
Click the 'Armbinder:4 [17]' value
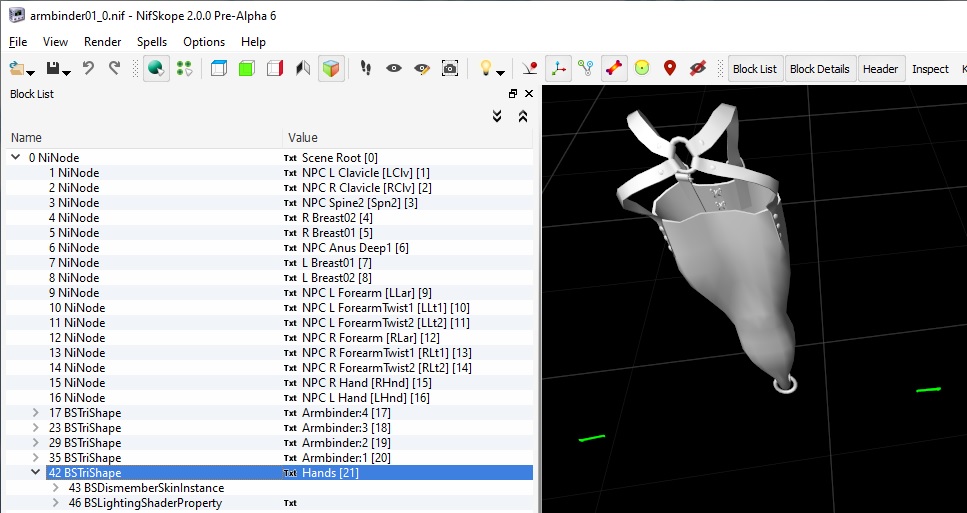[x=346, y=412]
